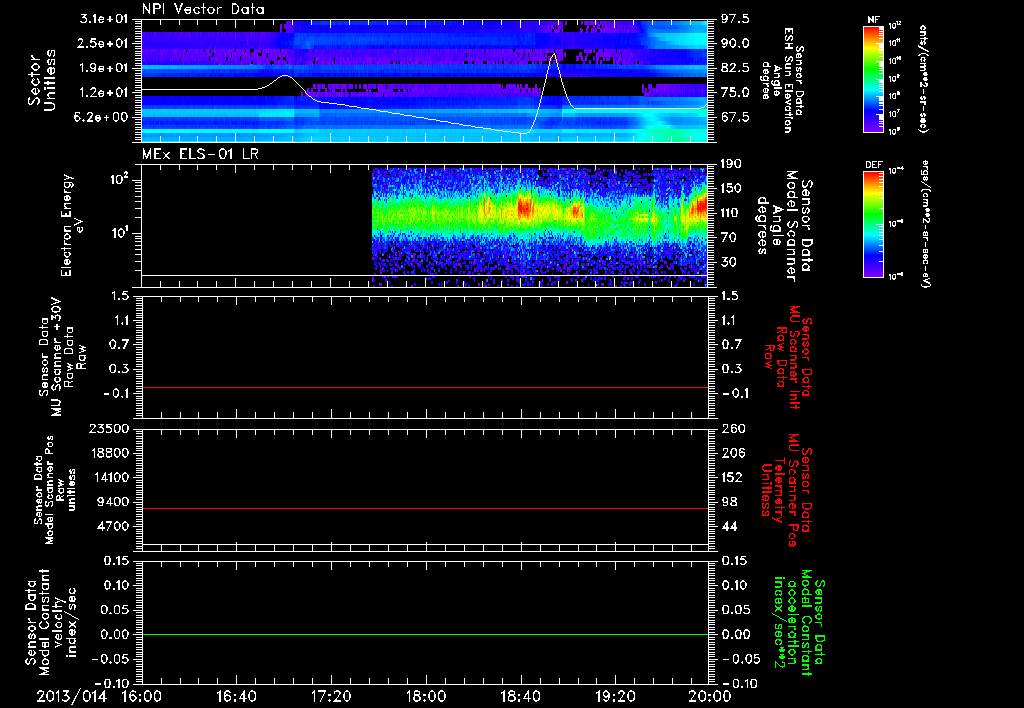Click the 18:00 time axis label
This screenshot has height=708, width=1024.
click(x=426, y=696)
